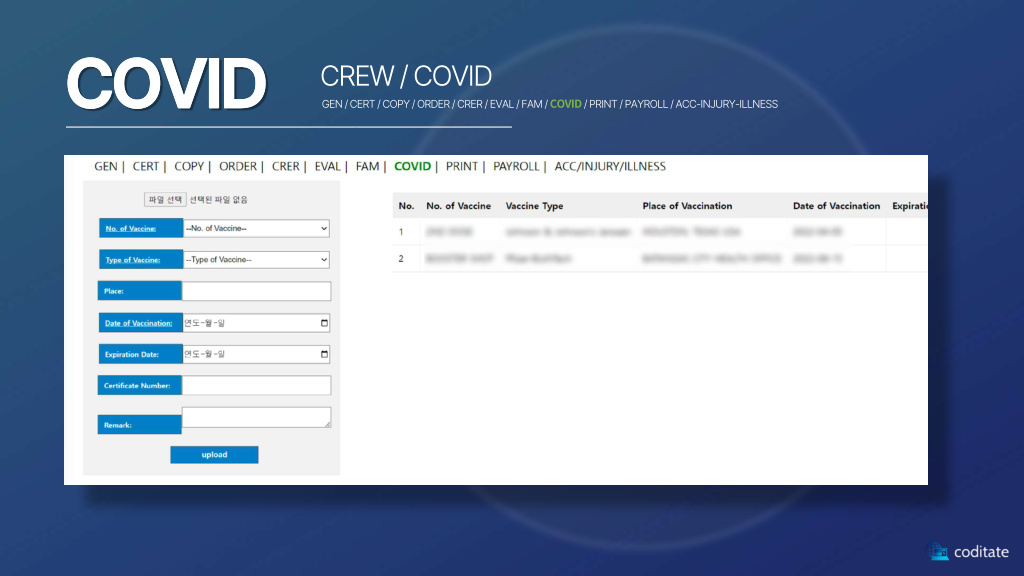Image resolution: width=1024 pixels, height=576 pixels.
Task: Open calendar icon in Date of Vaccination field
Action: [x=324, y=323]
